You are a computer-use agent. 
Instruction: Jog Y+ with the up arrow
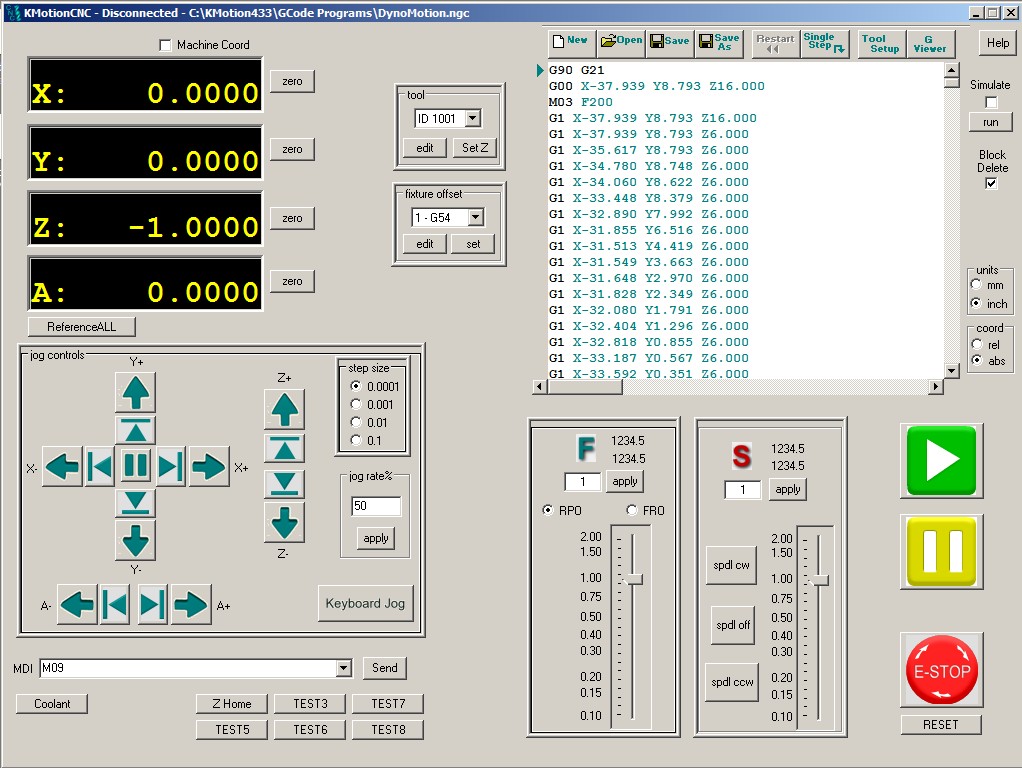(x=136, y=392)
